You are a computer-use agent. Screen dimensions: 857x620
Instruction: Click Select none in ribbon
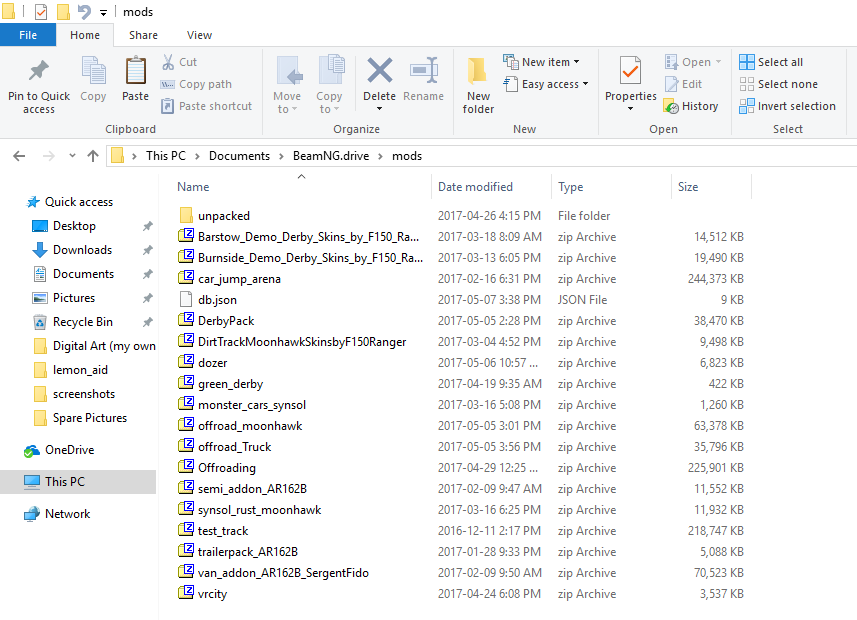779,84
